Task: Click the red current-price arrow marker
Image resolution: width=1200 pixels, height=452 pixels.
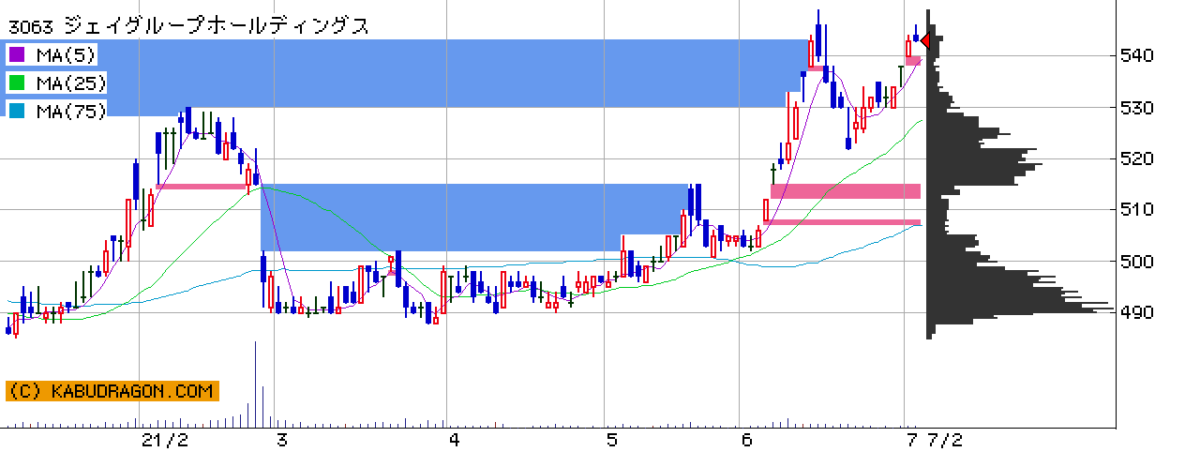Action: [925, 41]
